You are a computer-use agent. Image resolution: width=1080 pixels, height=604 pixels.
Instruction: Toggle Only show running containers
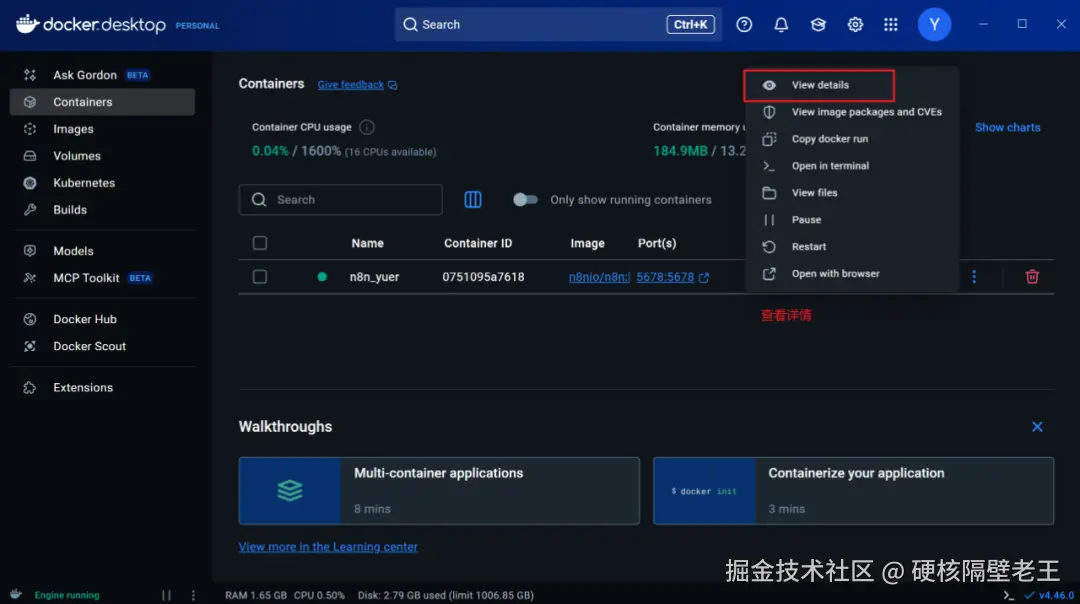click(525, 200)
